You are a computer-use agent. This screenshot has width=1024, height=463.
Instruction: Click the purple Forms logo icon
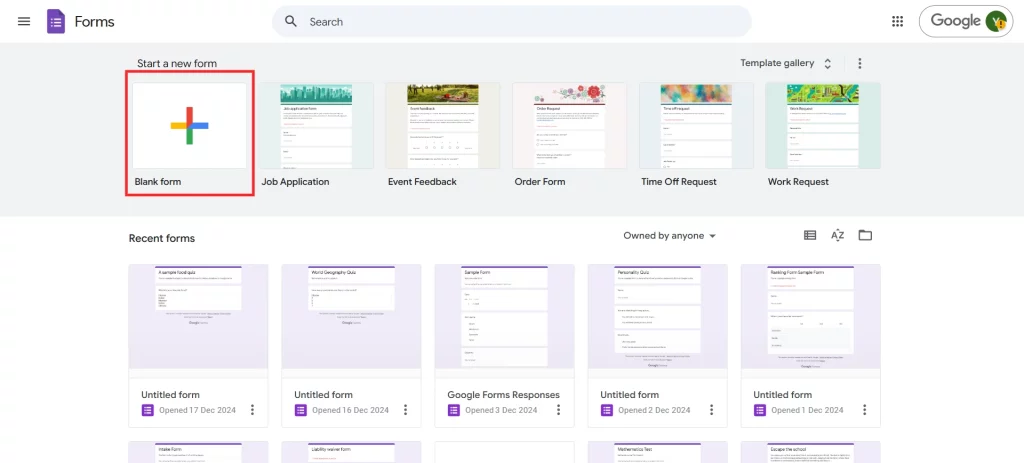point(56,22)
